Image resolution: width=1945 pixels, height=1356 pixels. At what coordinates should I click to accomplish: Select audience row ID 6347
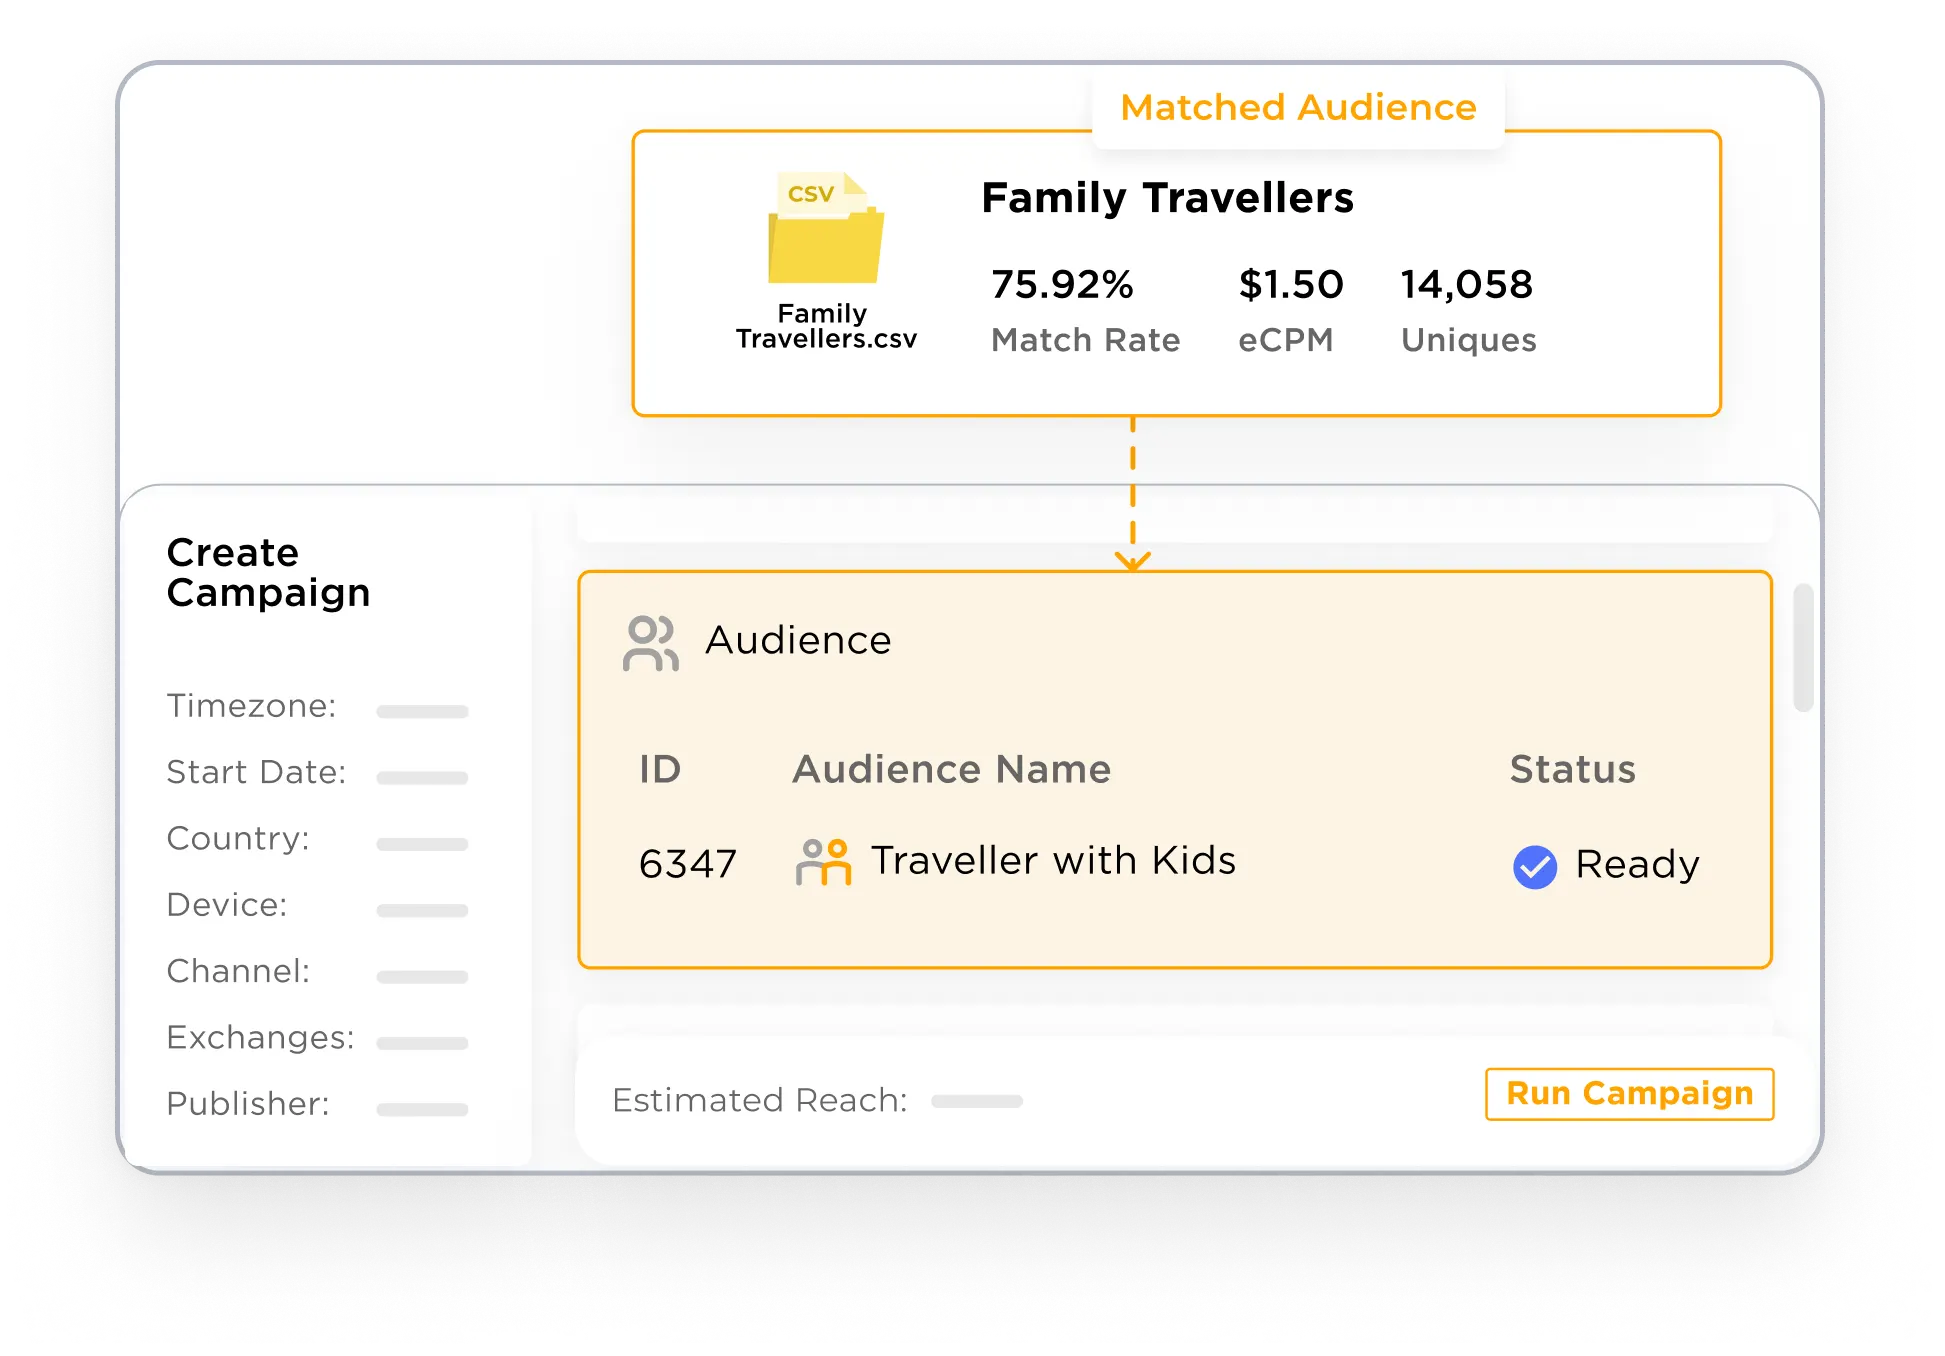coord(688,864)
